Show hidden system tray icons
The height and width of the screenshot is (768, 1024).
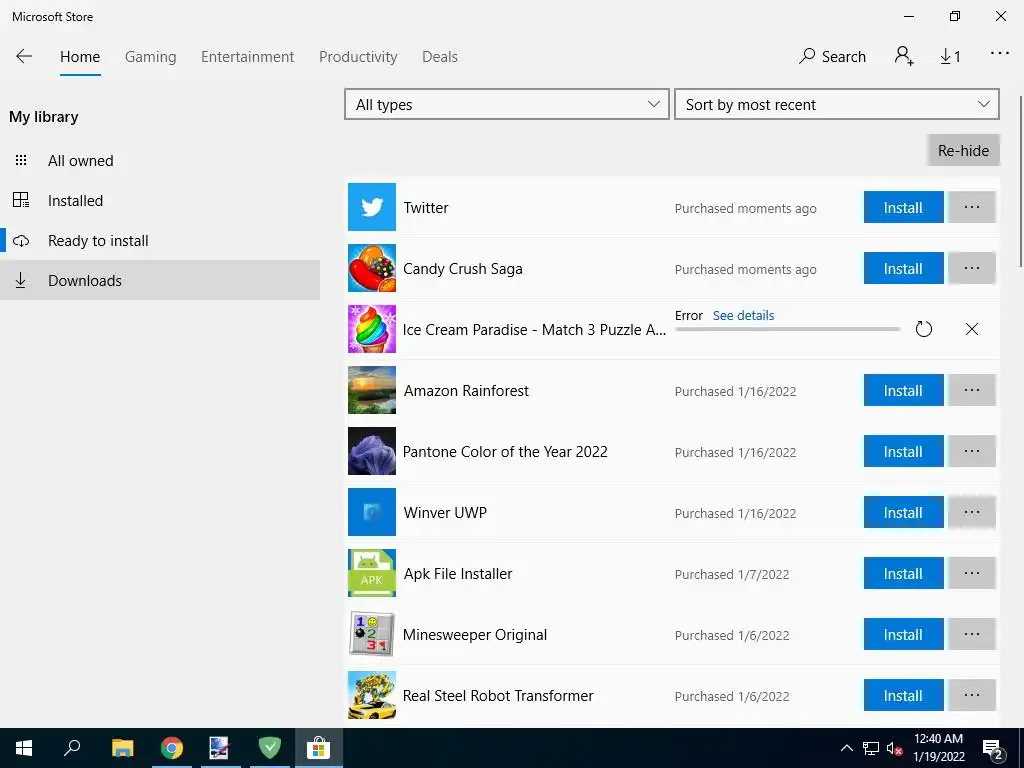(846, 748)
